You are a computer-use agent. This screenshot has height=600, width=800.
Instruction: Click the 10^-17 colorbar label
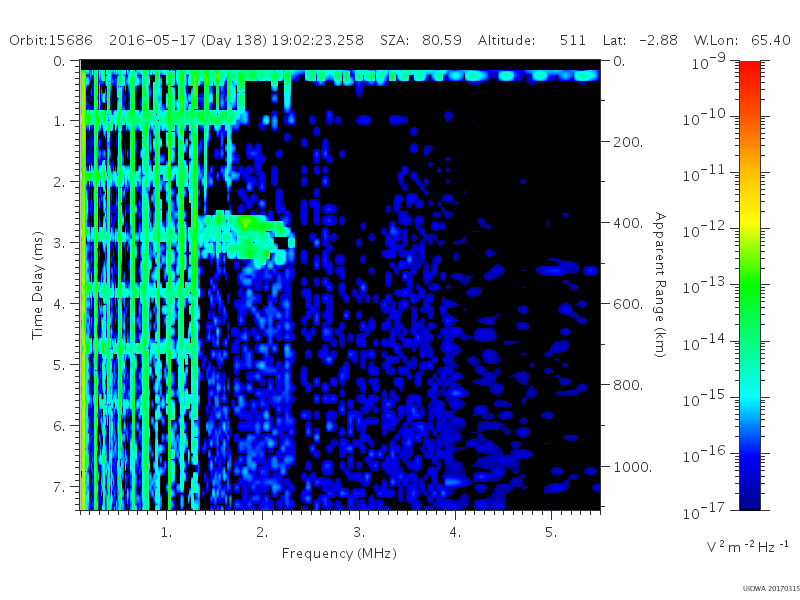click(704, 511)
